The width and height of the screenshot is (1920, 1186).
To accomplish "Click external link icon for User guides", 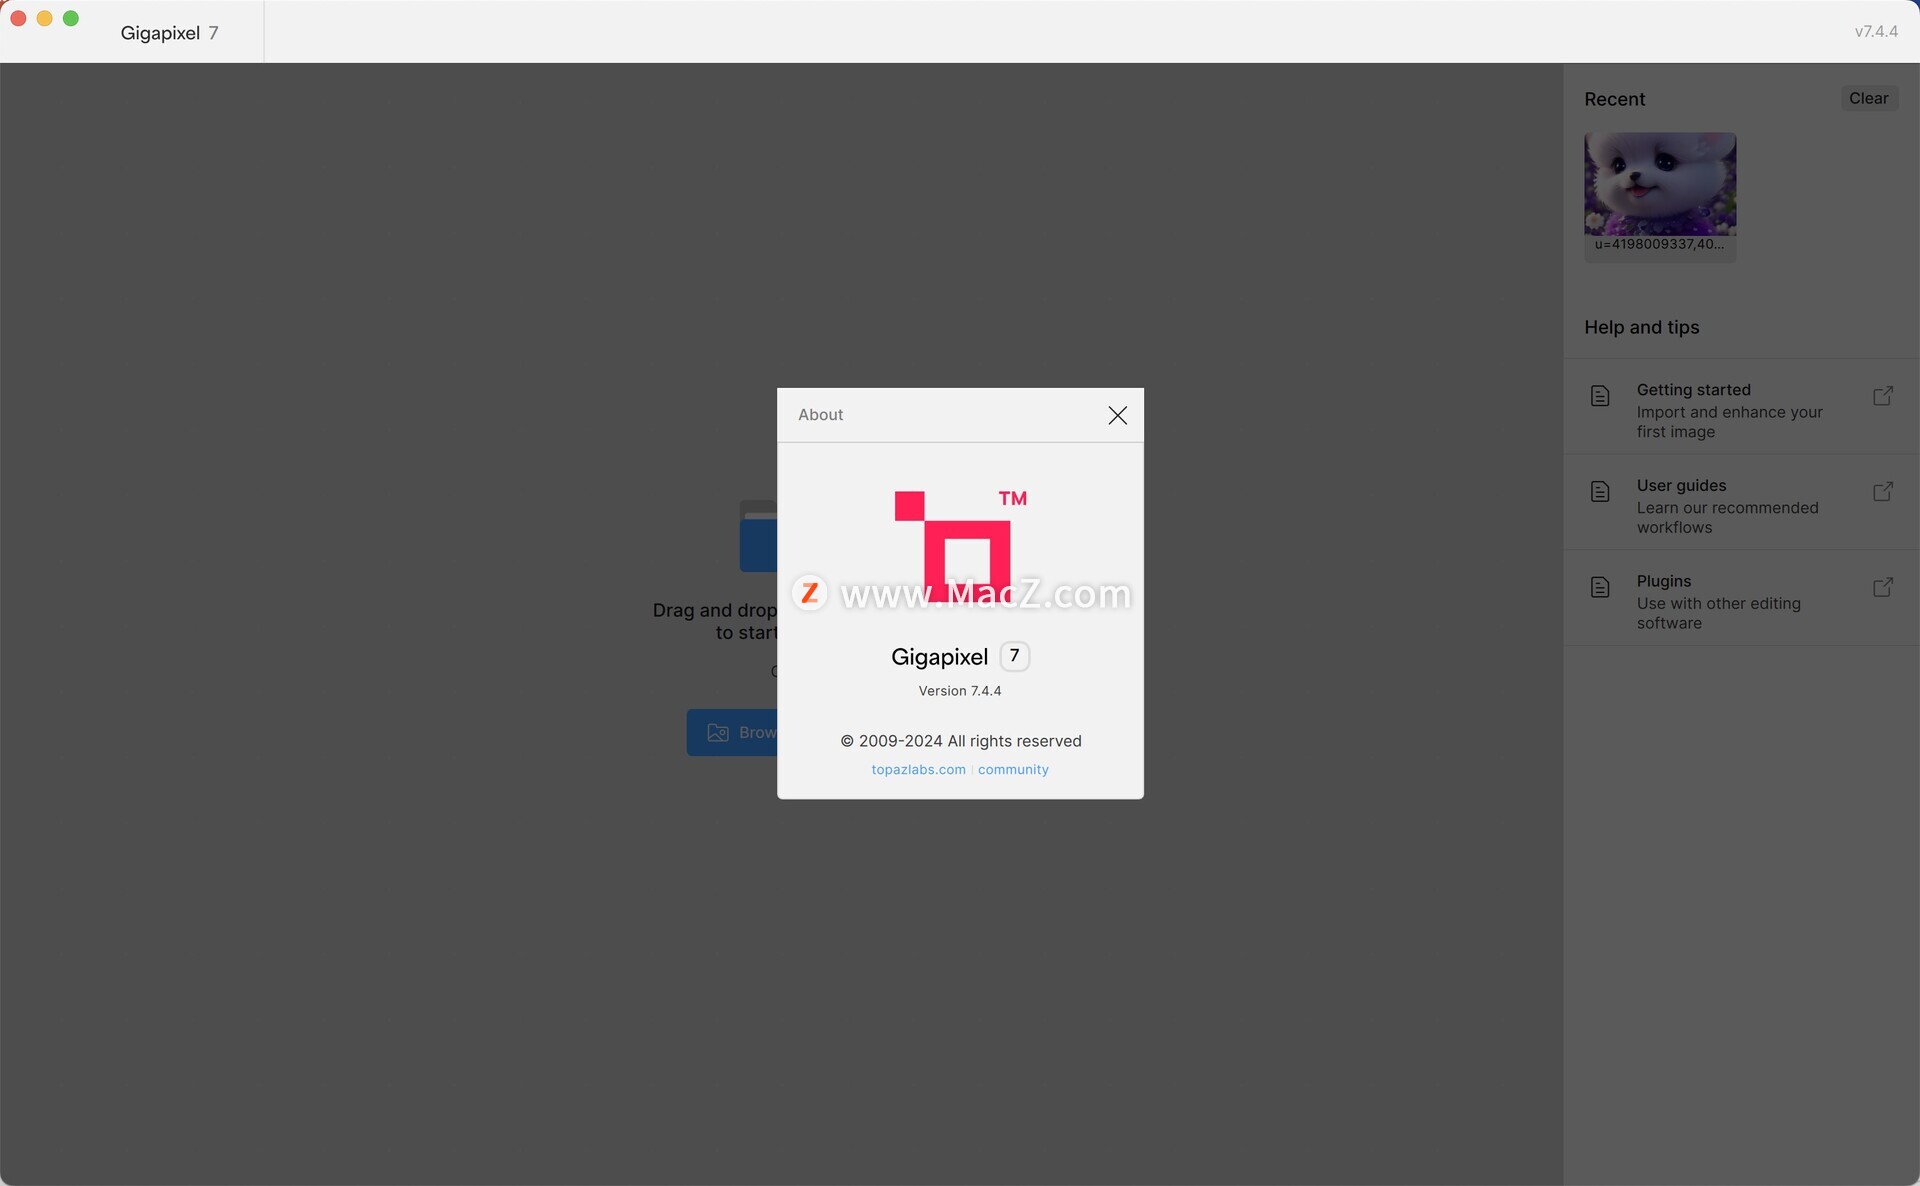I will 1882,491.
